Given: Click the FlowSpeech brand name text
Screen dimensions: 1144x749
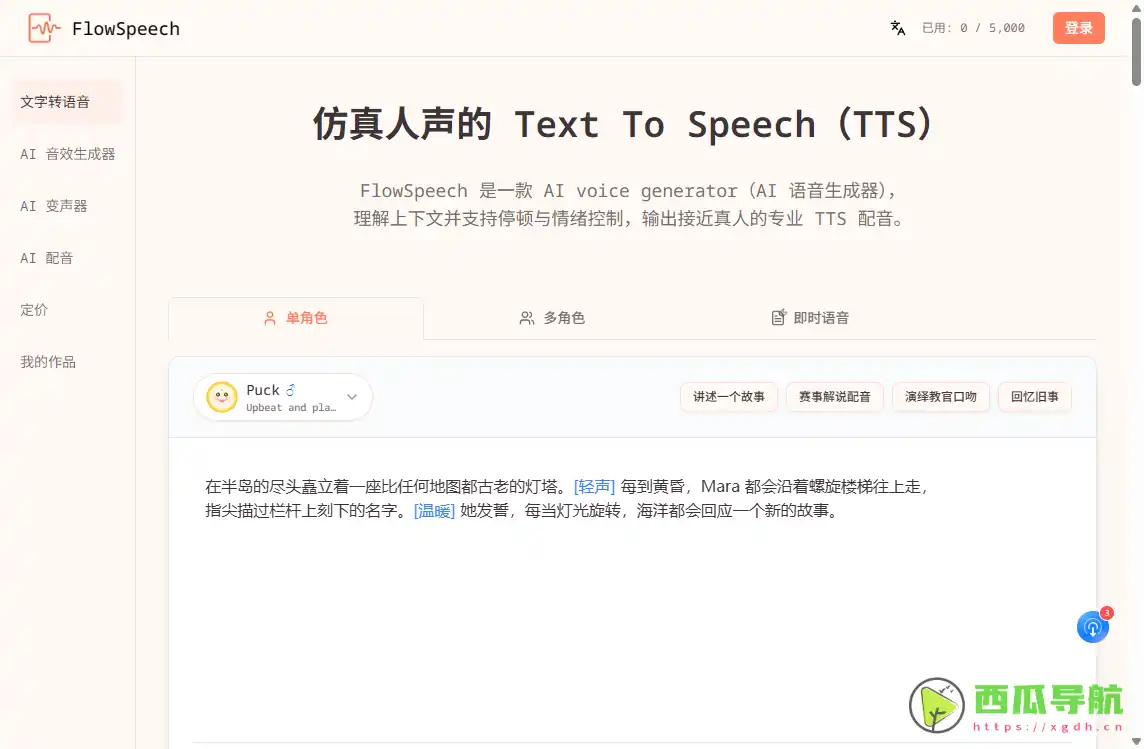Looking at the screenshot, I should click(125, 28).
